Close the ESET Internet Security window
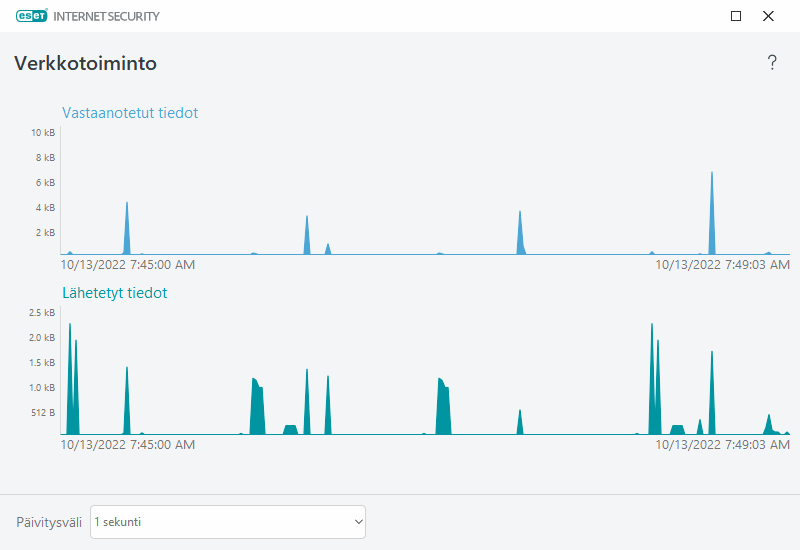The width and height of the screenshot is (800, 550). (x=768, y=16)
